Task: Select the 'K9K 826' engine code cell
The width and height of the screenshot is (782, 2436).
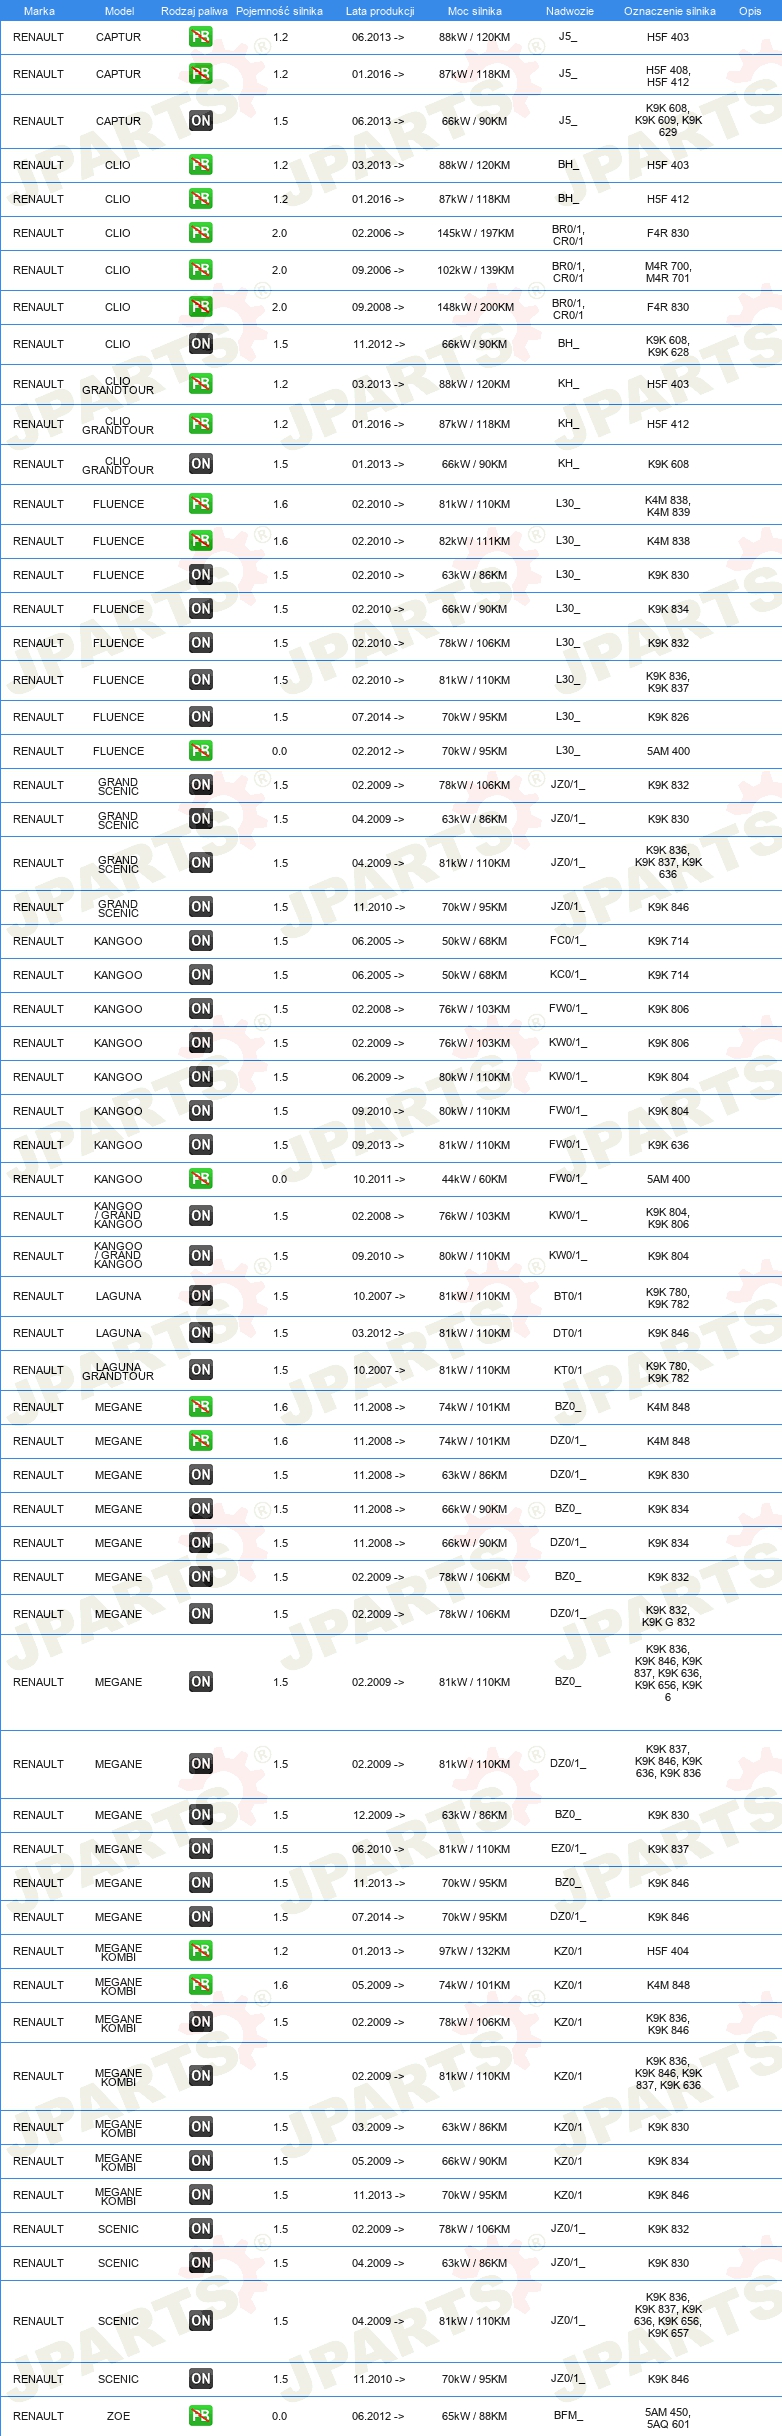Action: point(668,717)
